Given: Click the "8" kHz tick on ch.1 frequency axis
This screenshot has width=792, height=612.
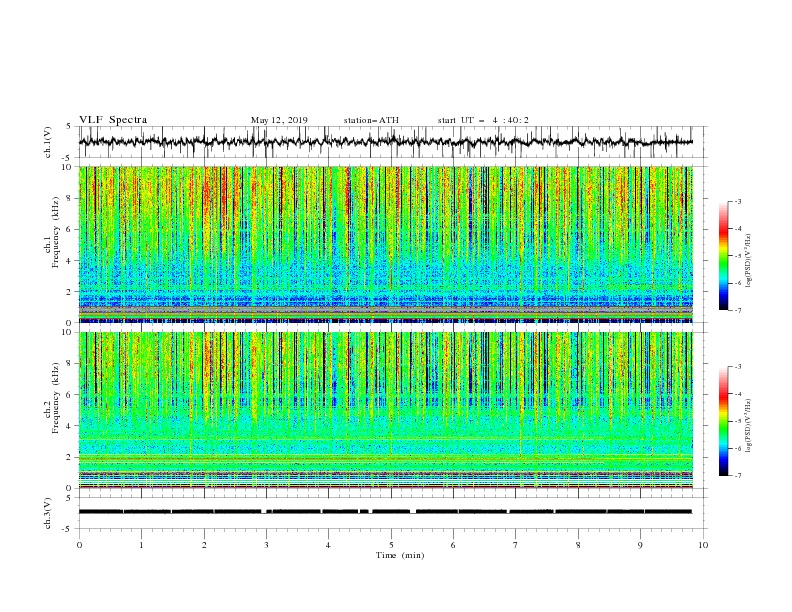Looking at the screenshot, I should click(70, 198).
